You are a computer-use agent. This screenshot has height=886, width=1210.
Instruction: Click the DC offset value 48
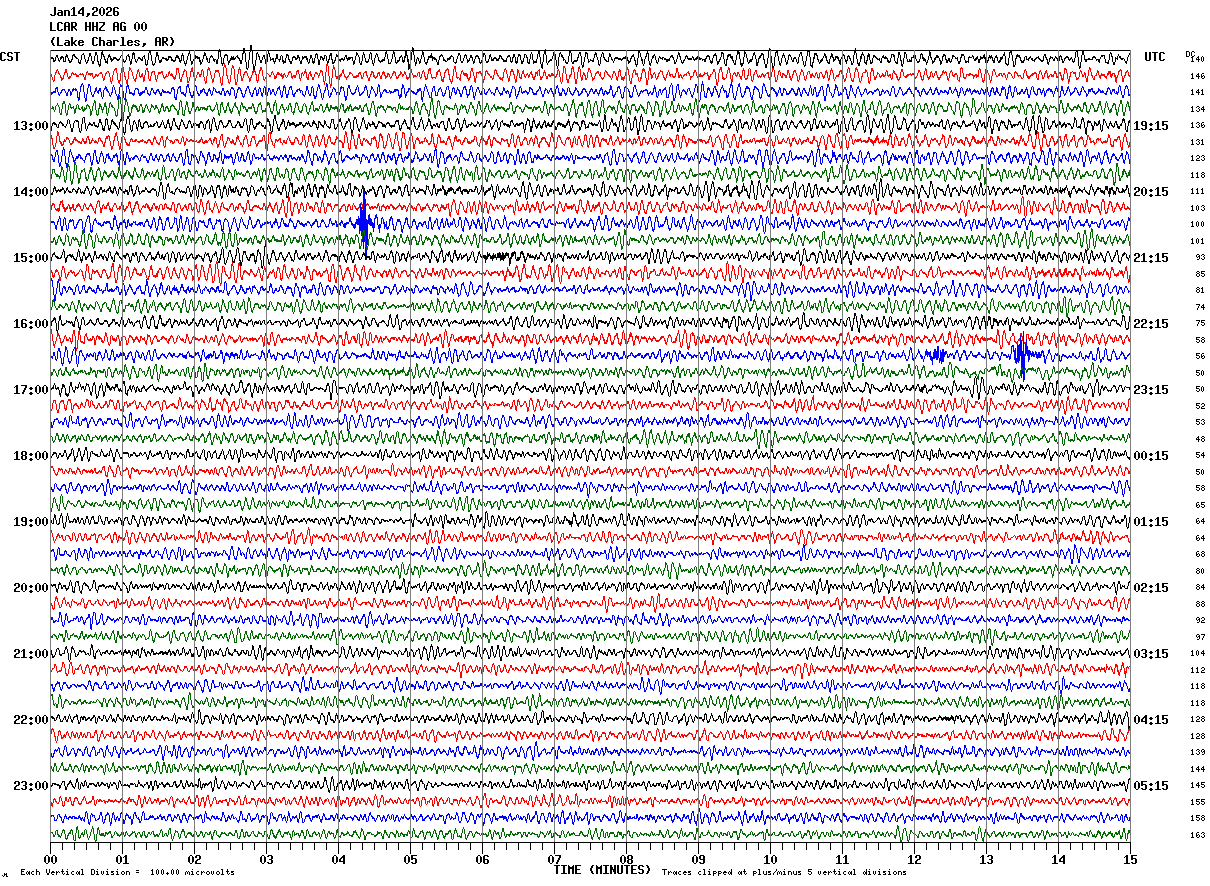tap(1199, 439)
